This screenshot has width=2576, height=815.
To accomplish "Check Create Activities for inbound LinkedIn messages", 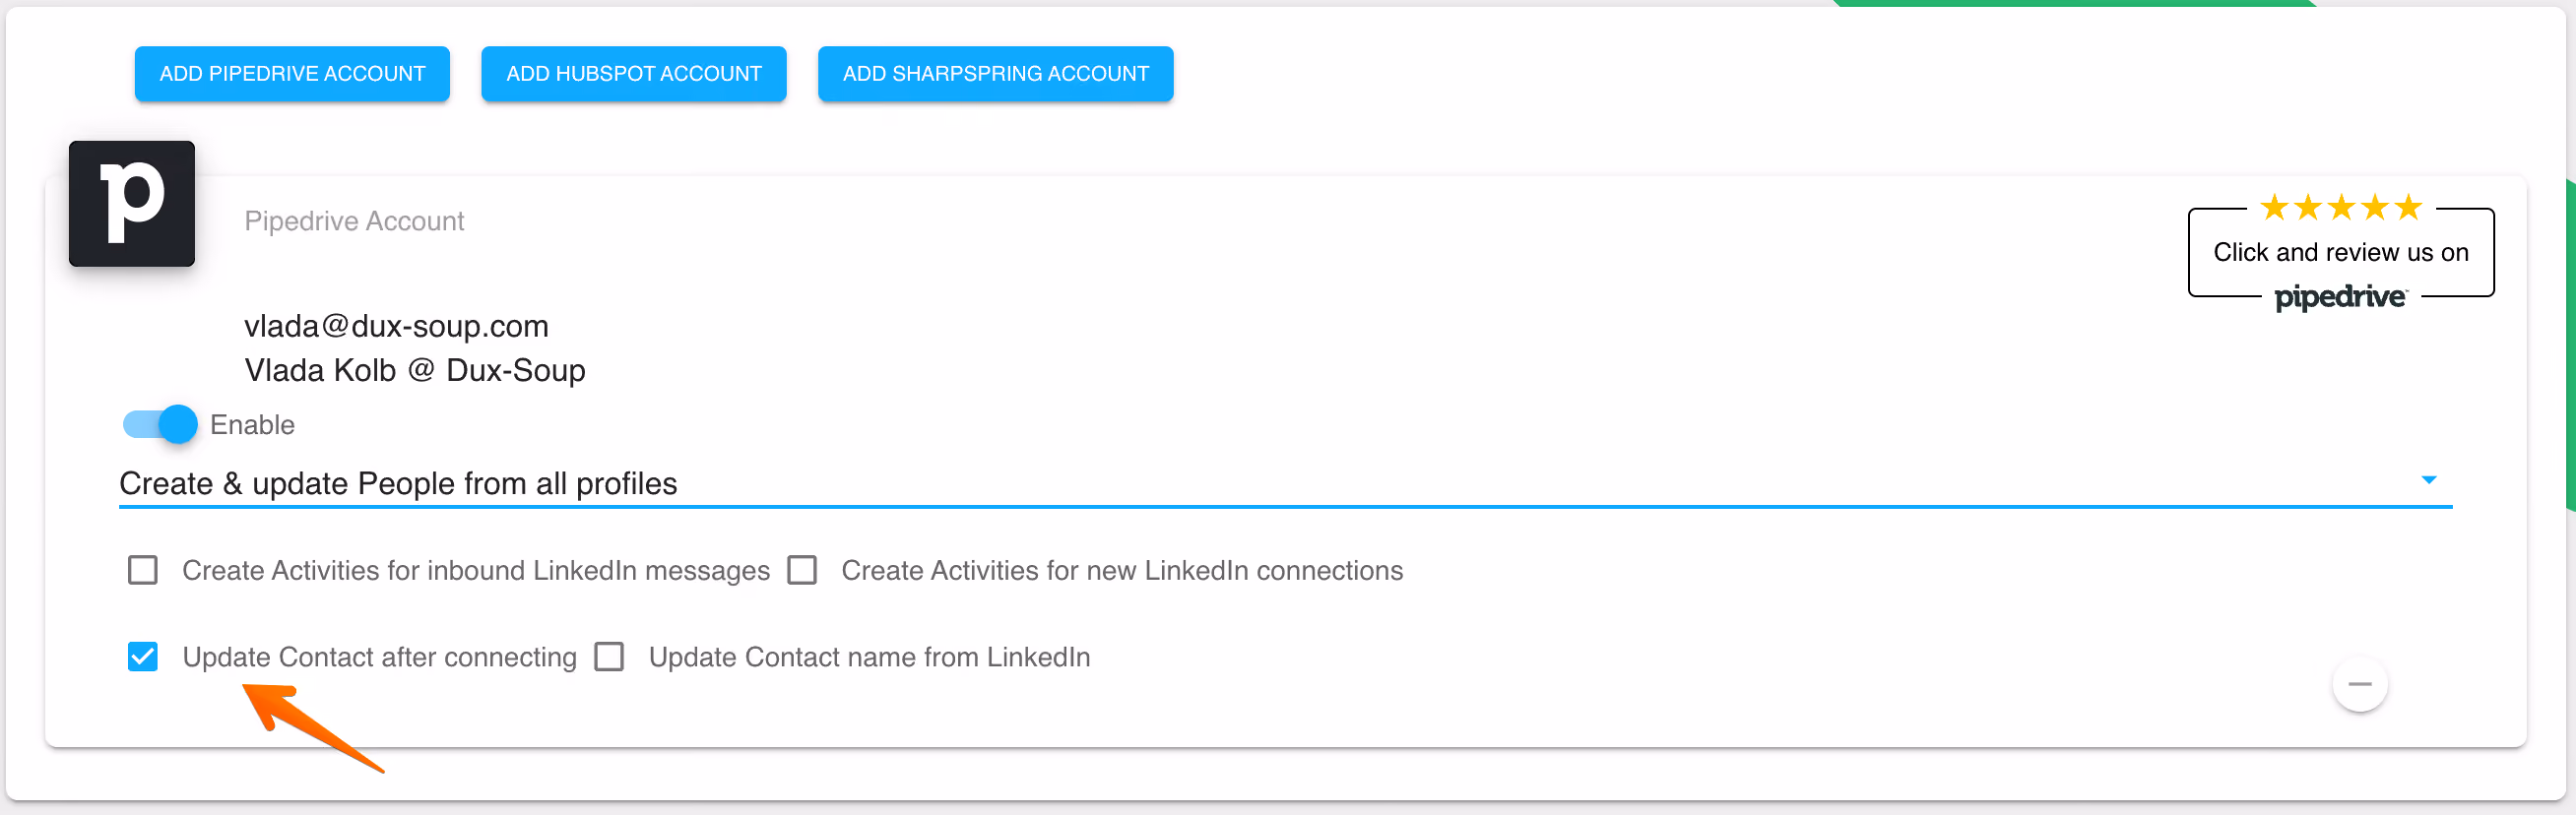I will (143, 571).
